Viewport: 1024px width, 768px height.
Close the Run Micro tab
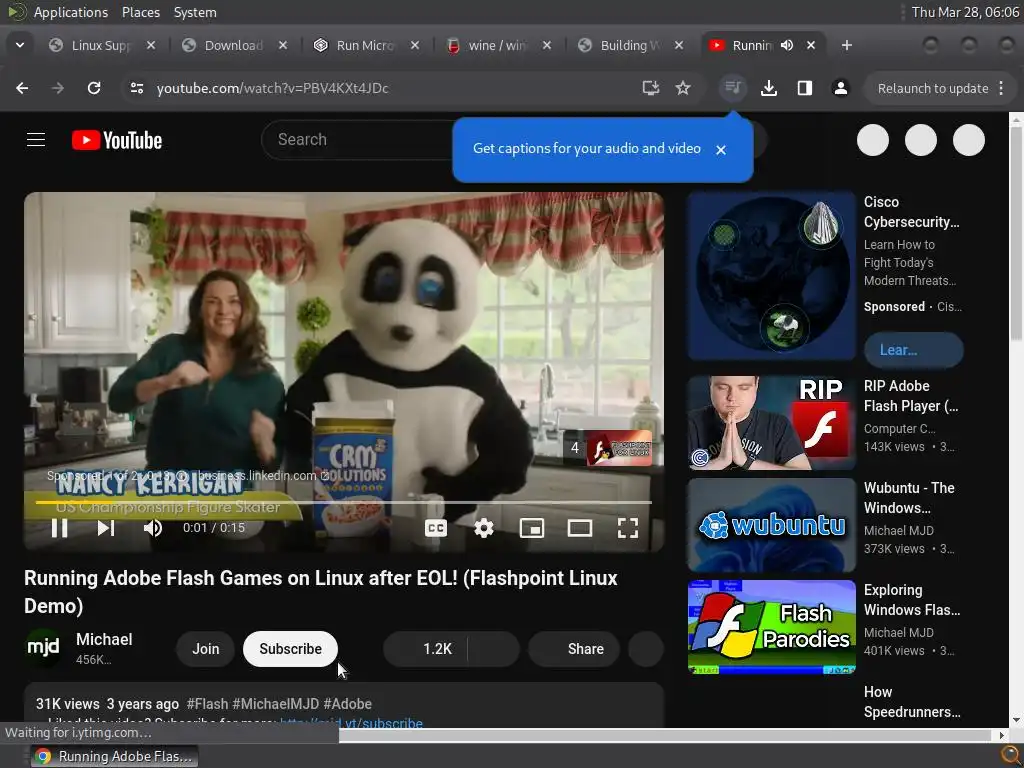point(415,45)
